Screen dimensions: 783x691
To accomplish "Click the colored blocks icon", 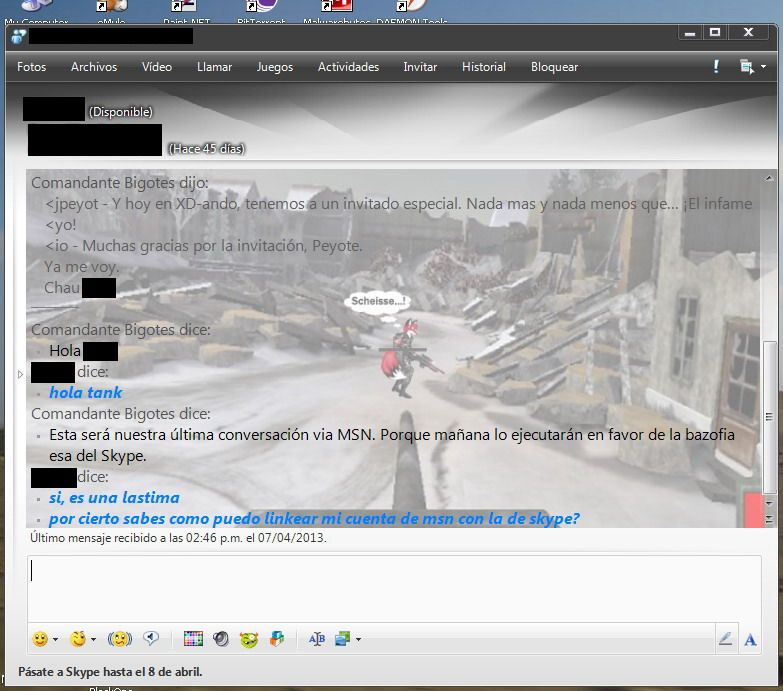I will (277, 639).
